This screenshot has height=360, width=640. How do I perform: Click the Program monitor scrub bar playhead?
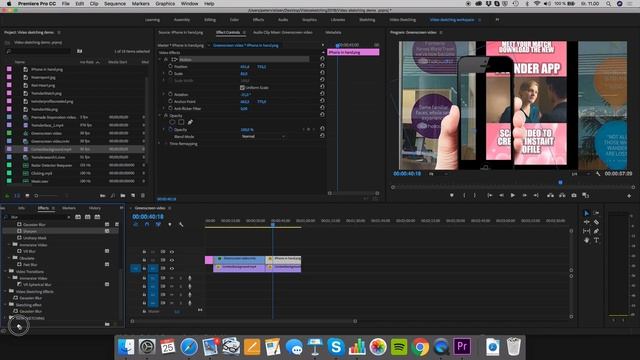[x=560, y=182]
